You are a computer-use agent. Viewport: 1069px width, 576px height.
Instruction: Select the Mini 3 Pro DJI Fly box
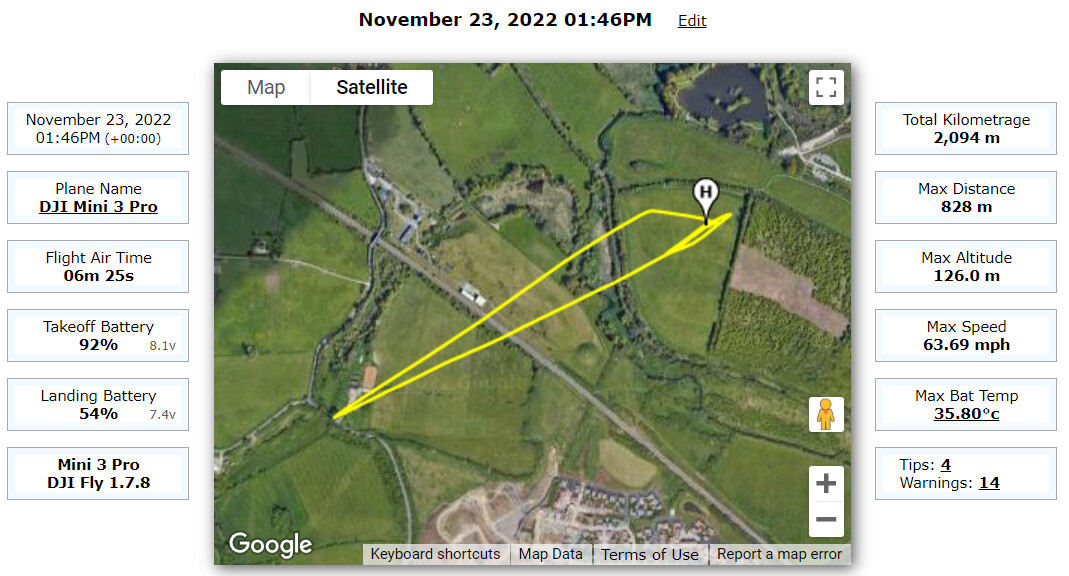98,474
